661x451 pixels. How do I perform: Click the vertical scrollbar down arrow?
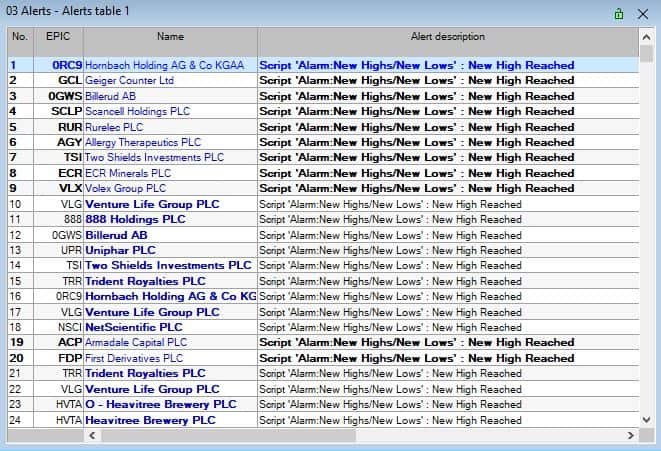(x=646, y=420)
